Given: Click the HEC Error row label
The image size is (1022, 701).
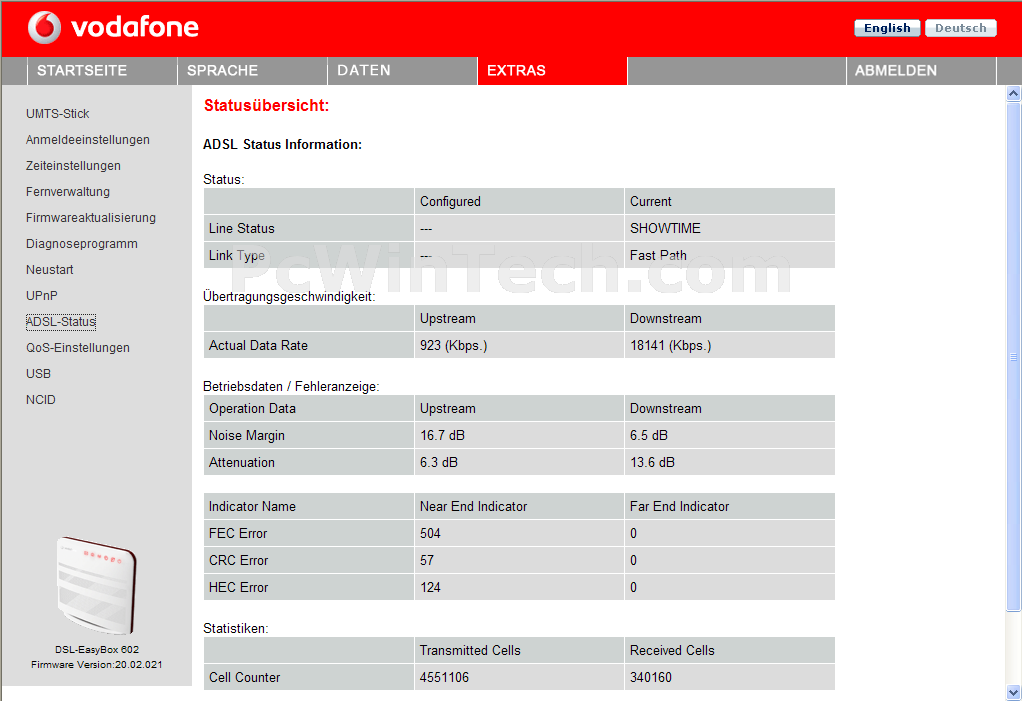Looking at the screenshot, I should (239, 588).
